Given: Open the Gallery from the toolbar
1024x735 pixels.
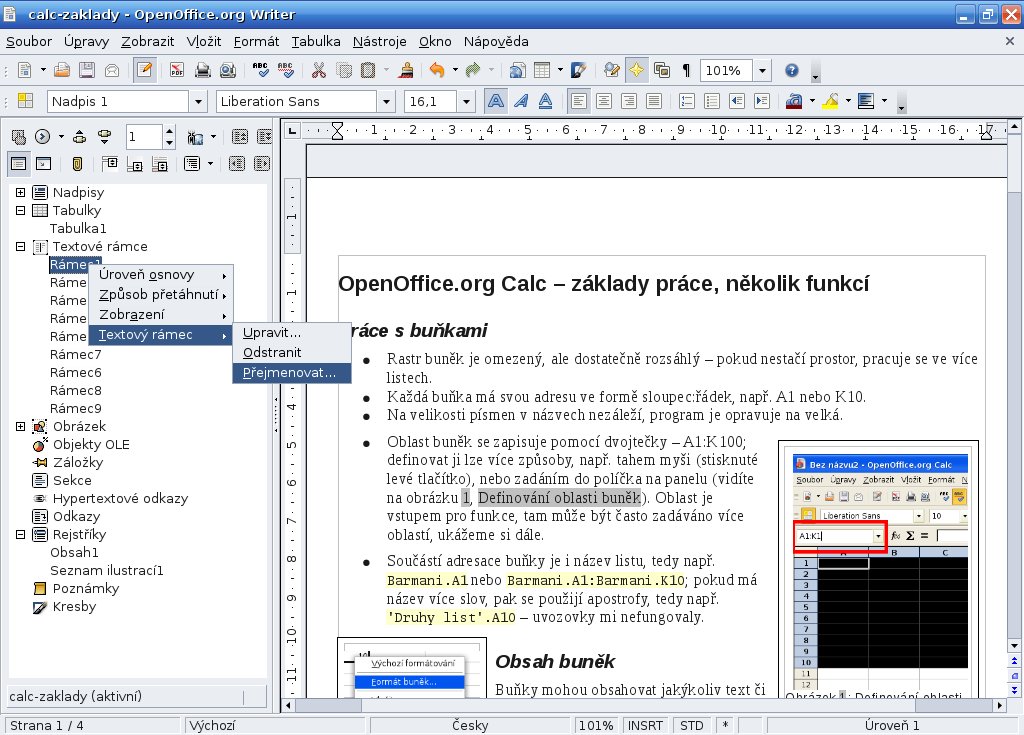Looking at the screenshot, I should click(x=662, y=70).
